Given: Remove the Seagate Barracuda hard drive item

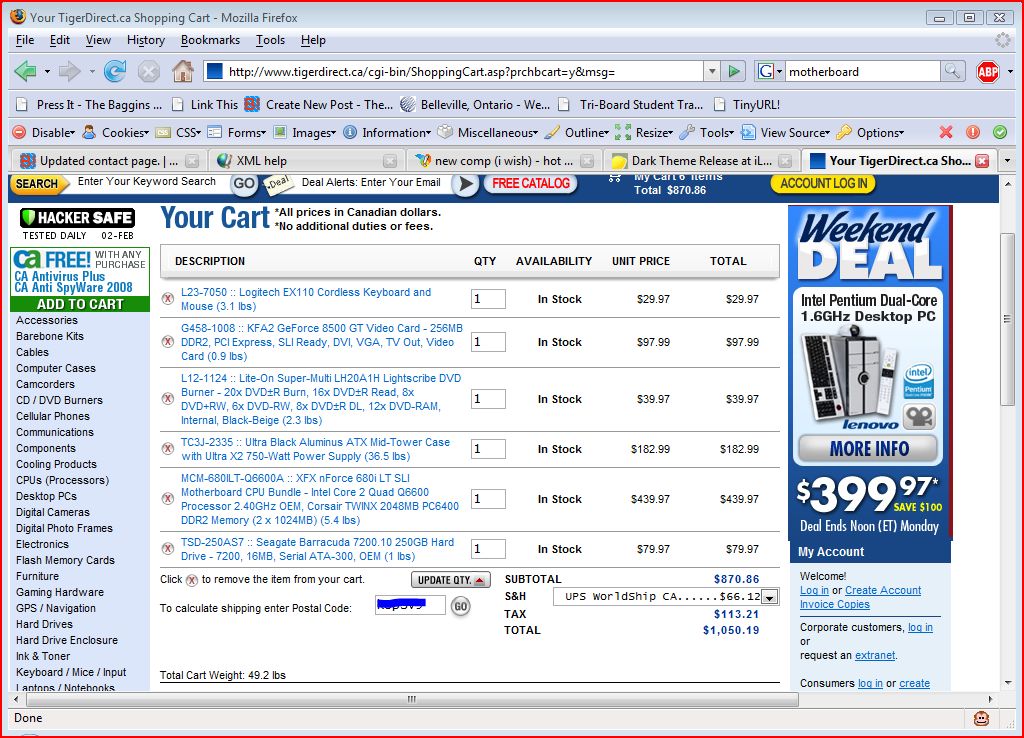Looking at the screenshot, I should click(x=168, y=549).
